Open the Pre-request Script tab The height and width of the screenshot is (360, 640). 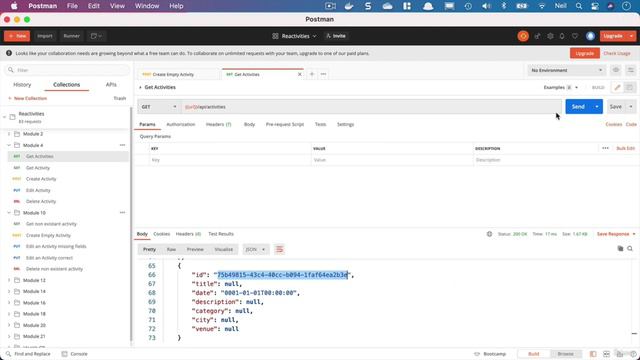pyautogui.click(x=285, y=124)
